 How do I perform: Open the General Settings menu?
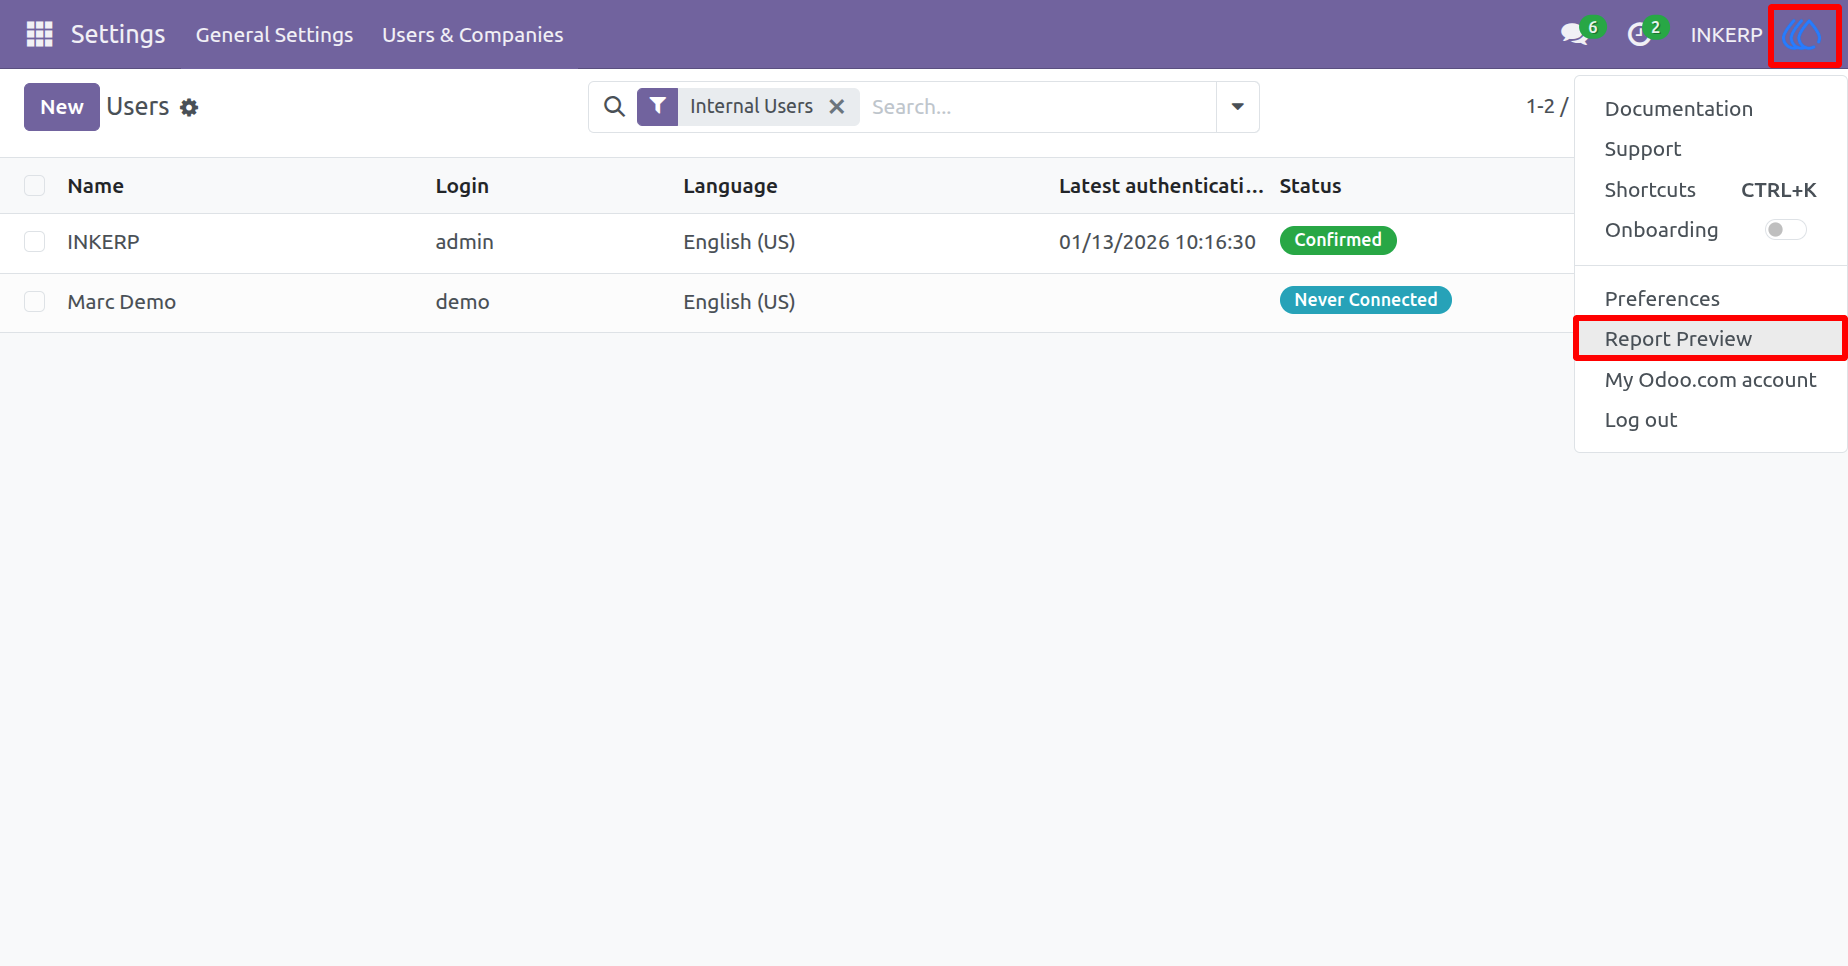tap(274, 35)
